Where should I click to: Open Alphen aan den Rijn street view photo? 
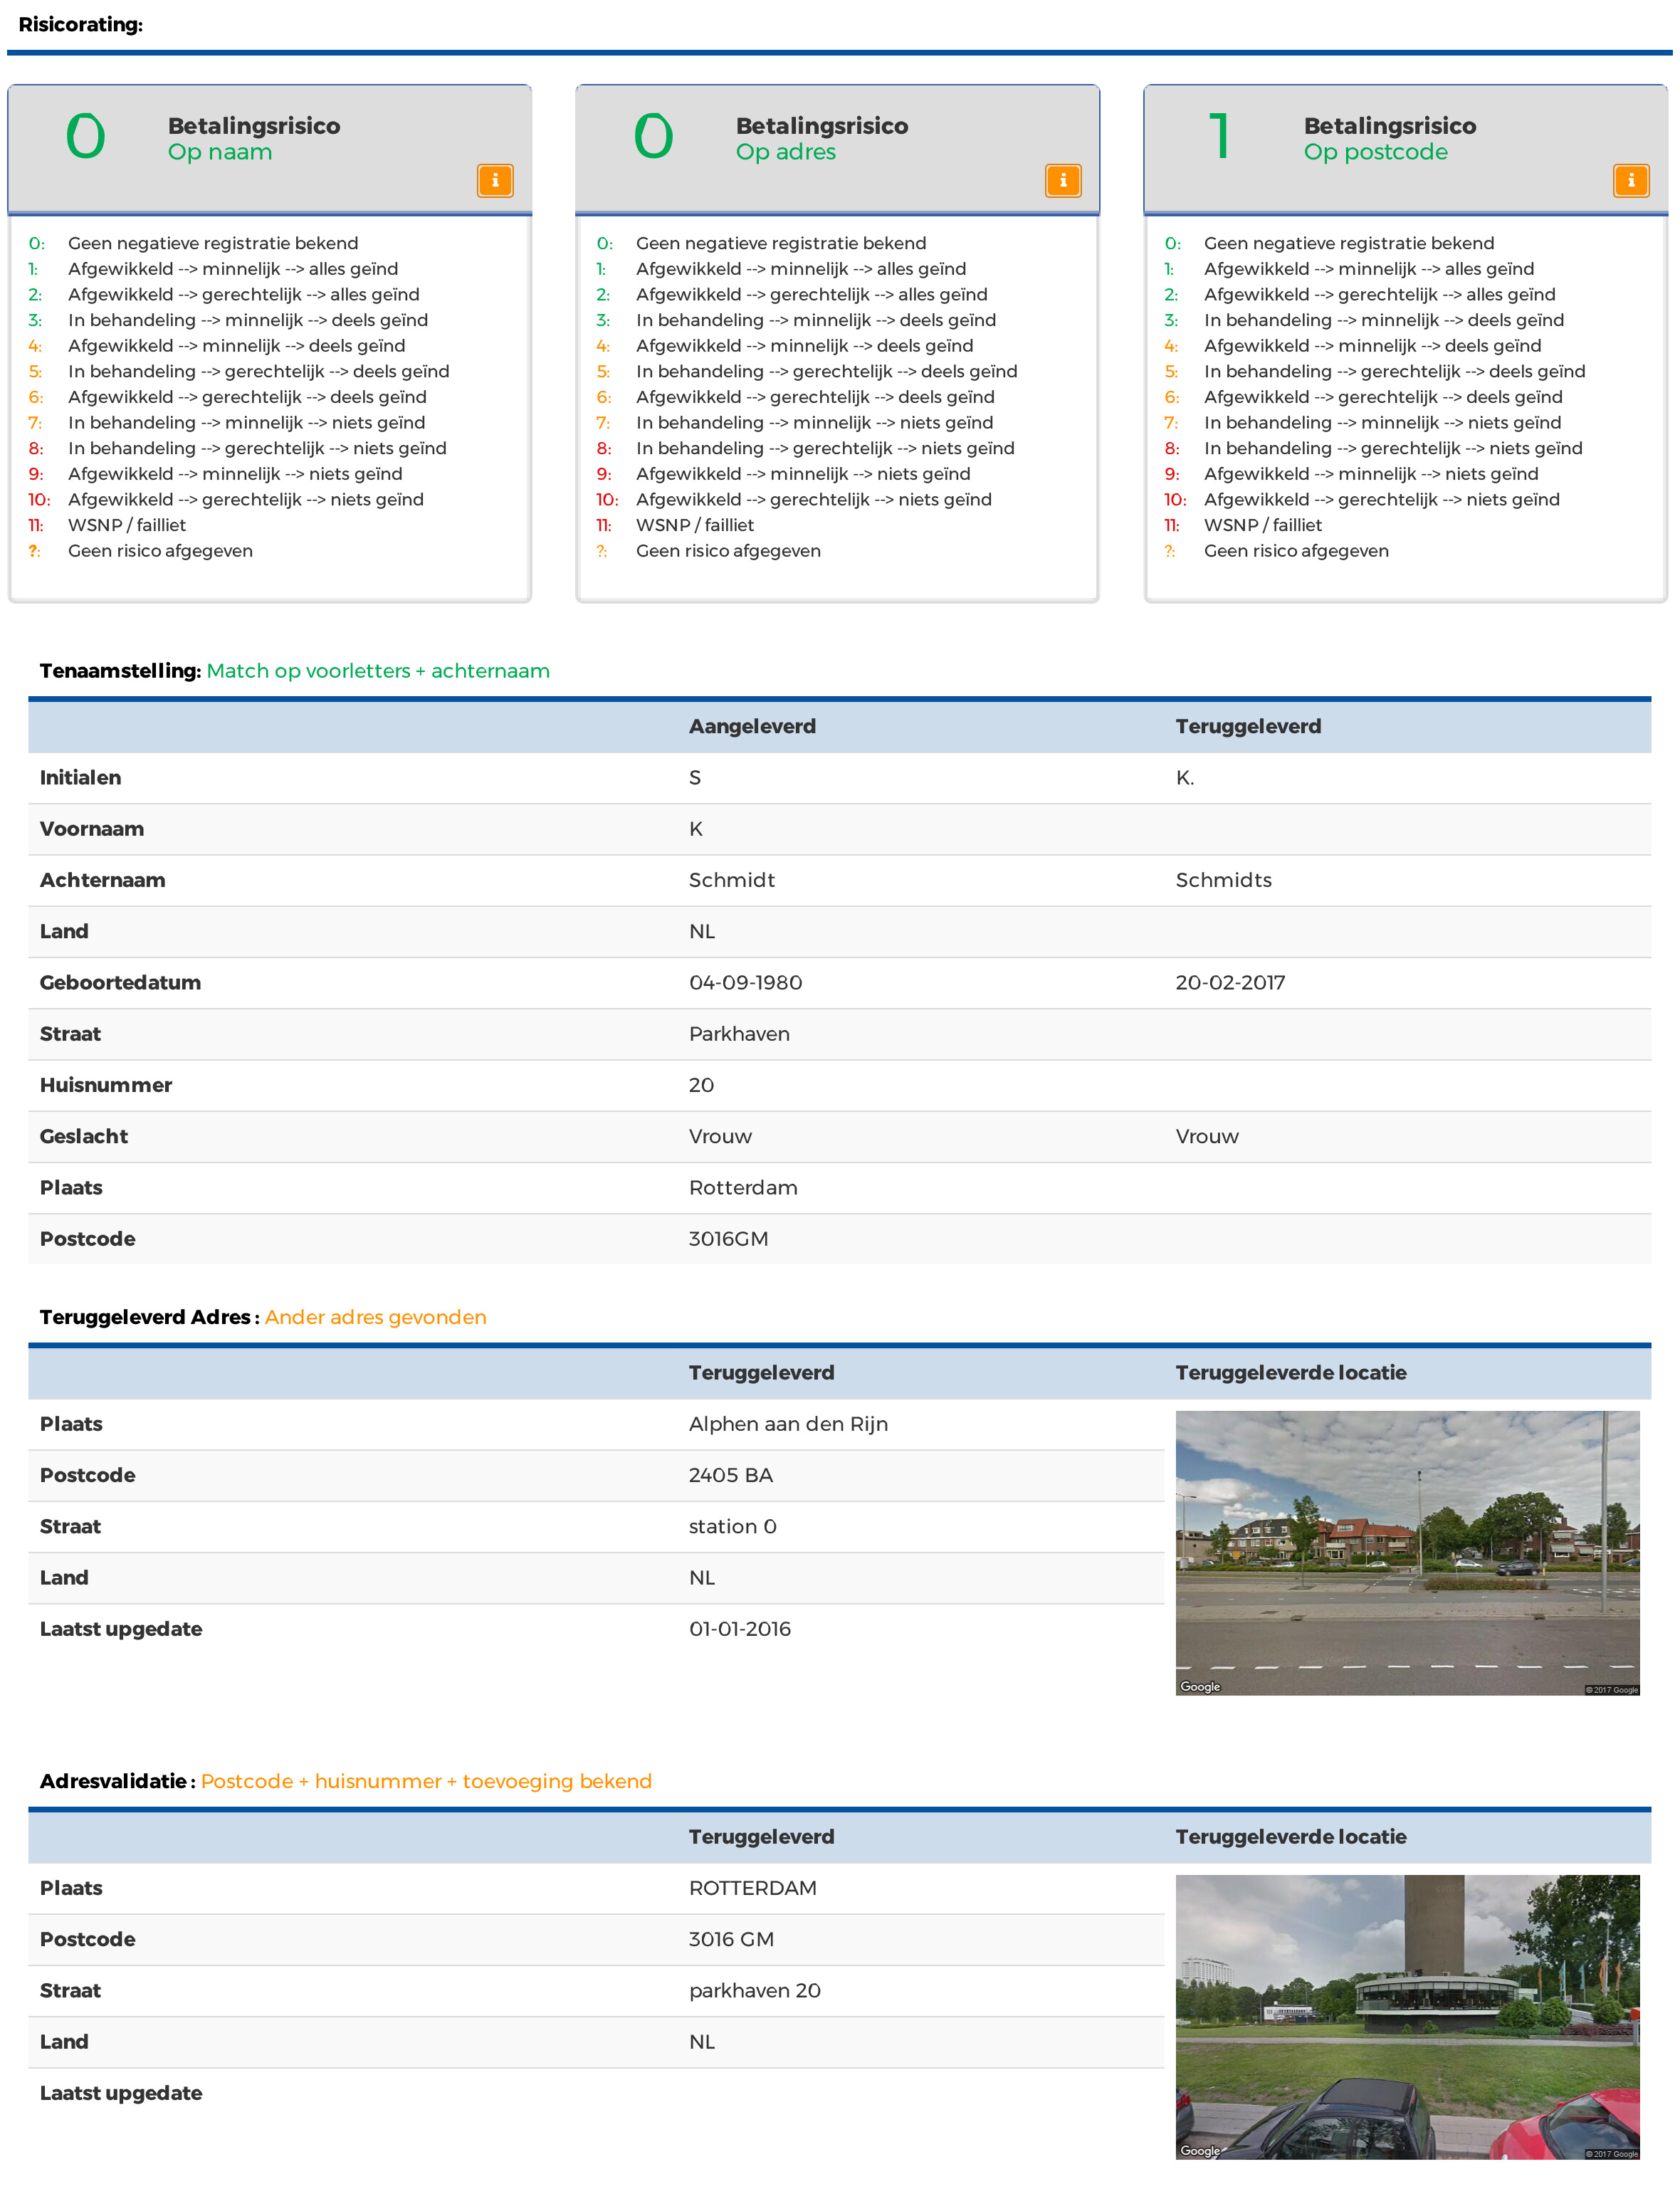coord(1407,1552)
